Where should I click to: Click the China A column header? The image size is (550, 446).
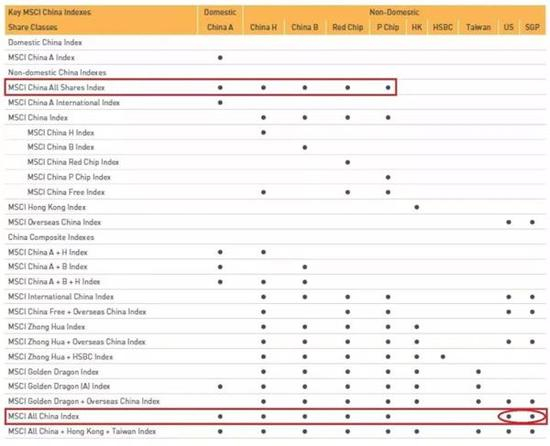click(220, 27)
